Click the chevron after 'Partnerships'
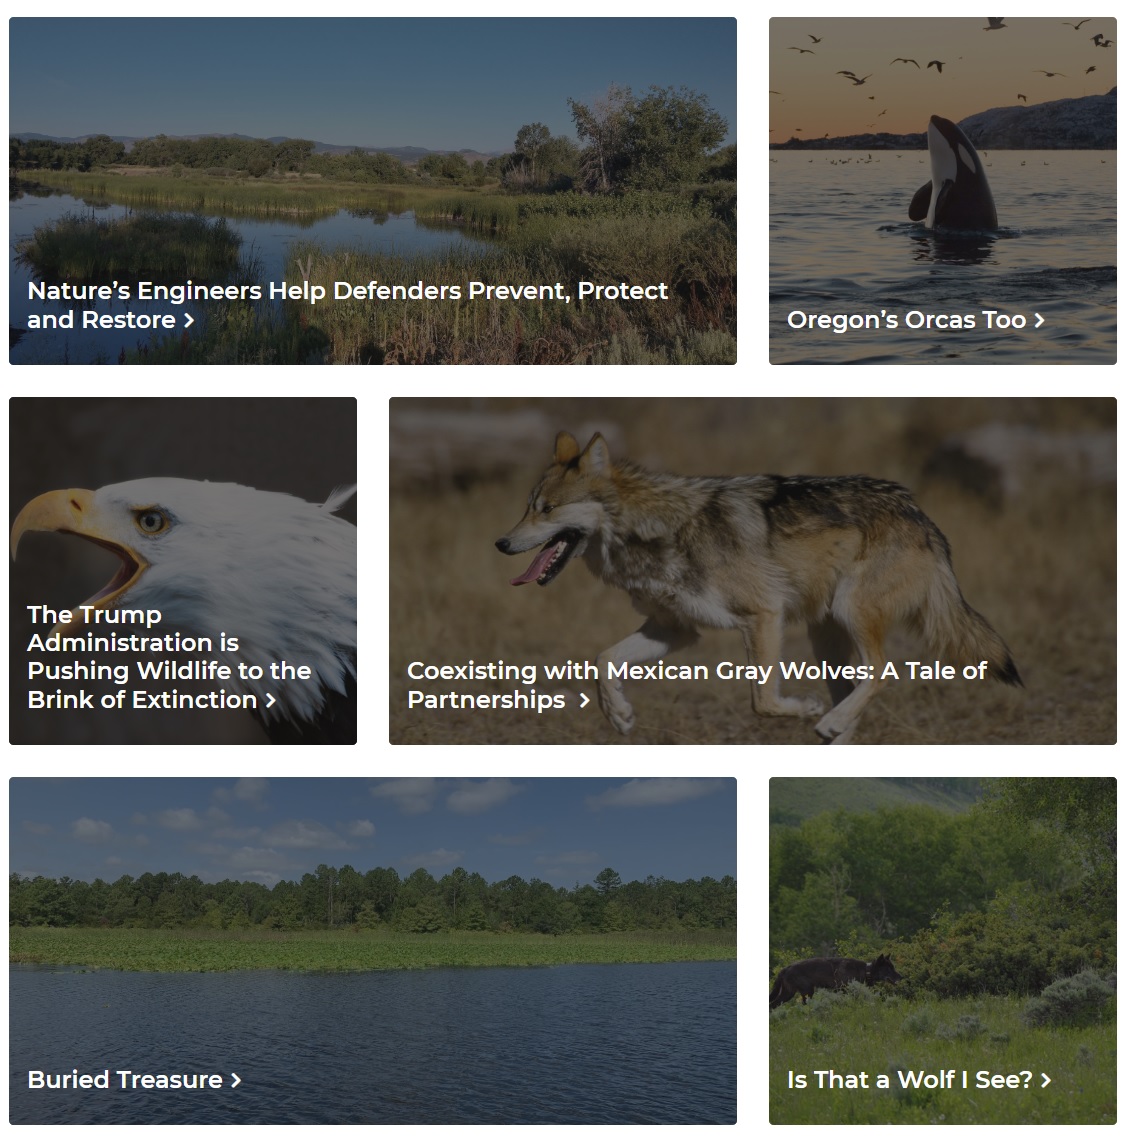The width and height of the screenshot is (1132, 1140). (x=584, y=701)
